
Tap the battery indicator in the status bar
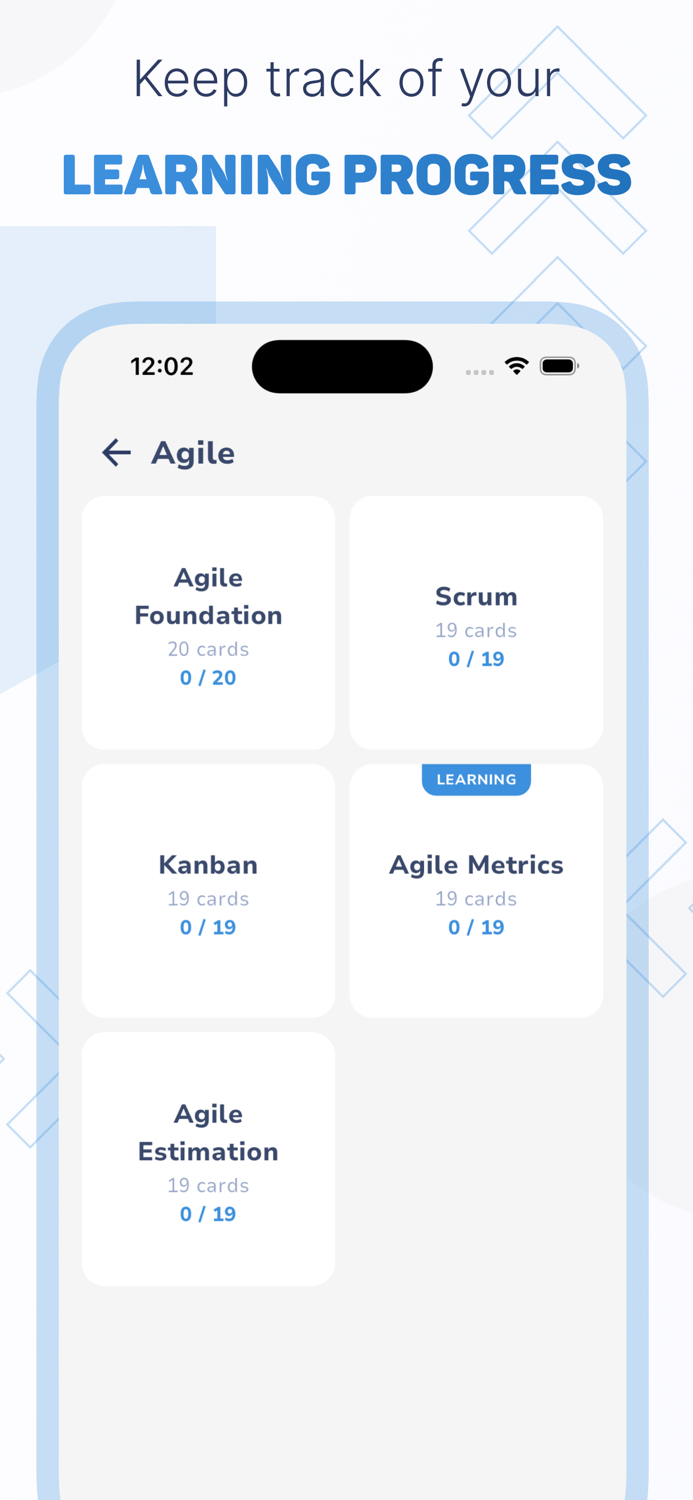559,366
